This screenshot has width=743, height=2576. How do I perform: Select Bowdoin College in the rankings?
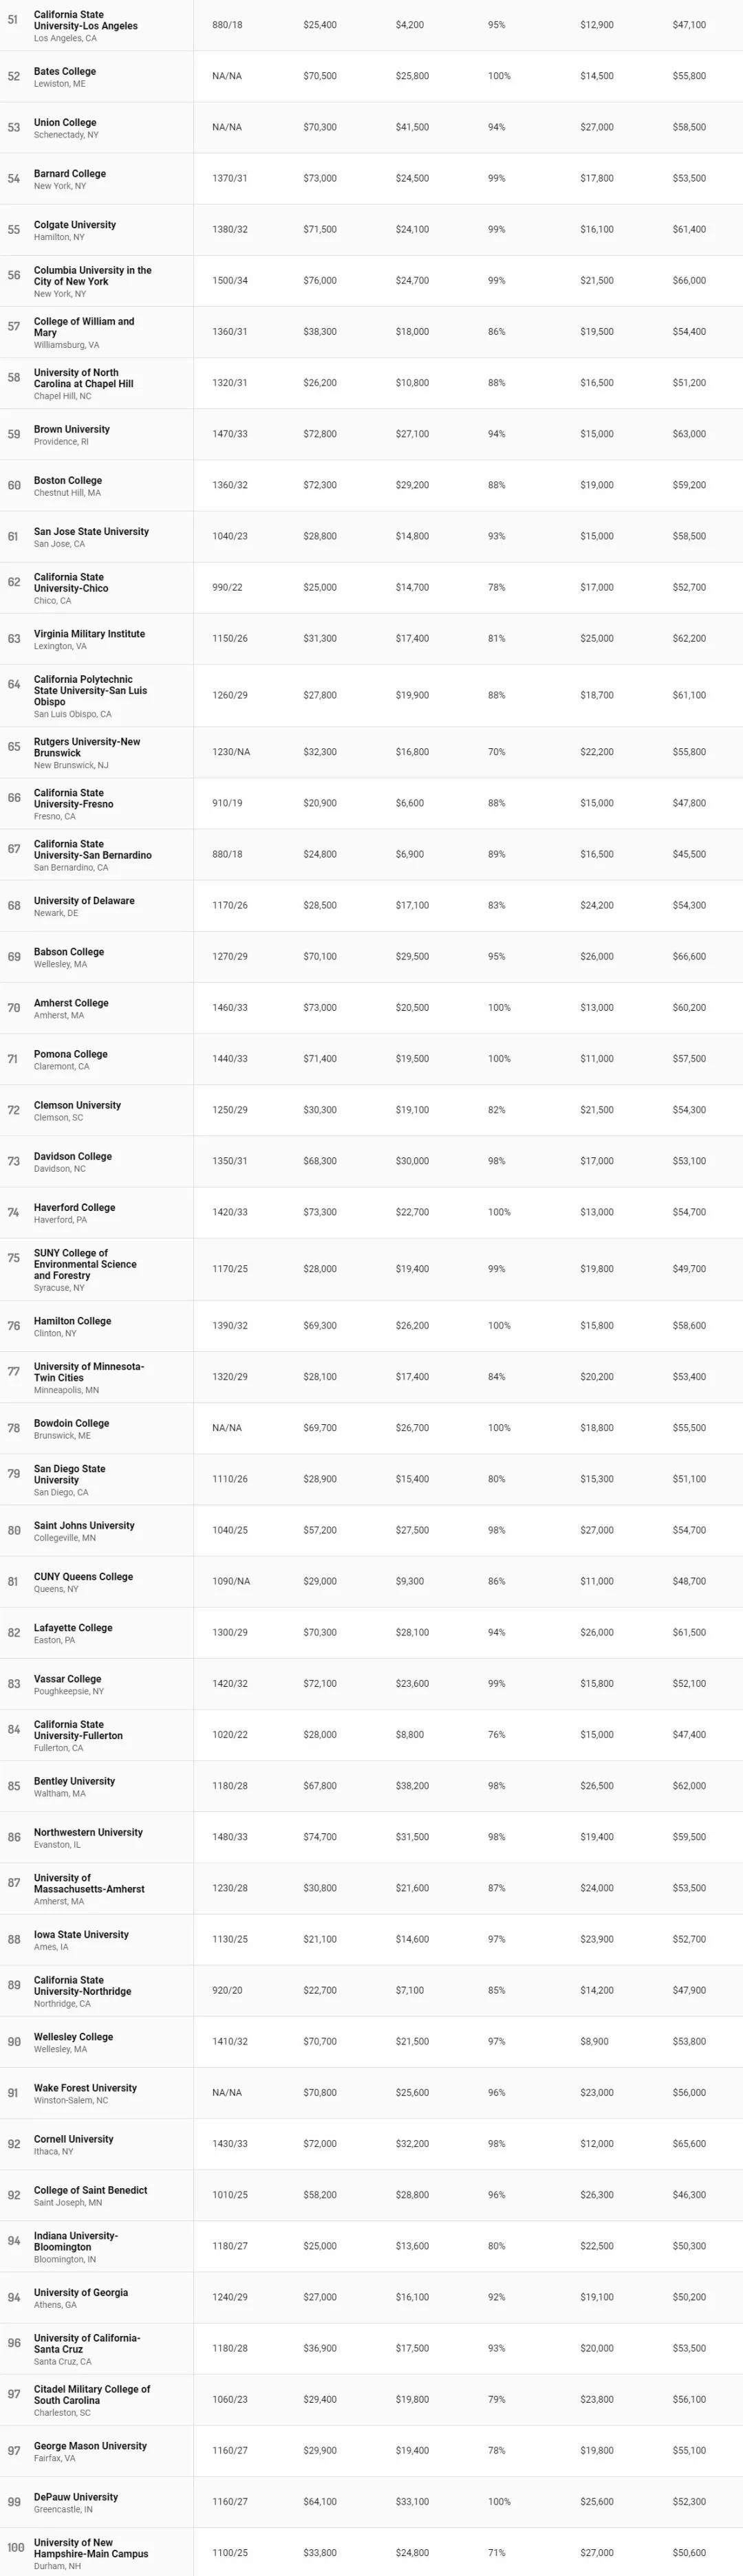[71, 1424]
